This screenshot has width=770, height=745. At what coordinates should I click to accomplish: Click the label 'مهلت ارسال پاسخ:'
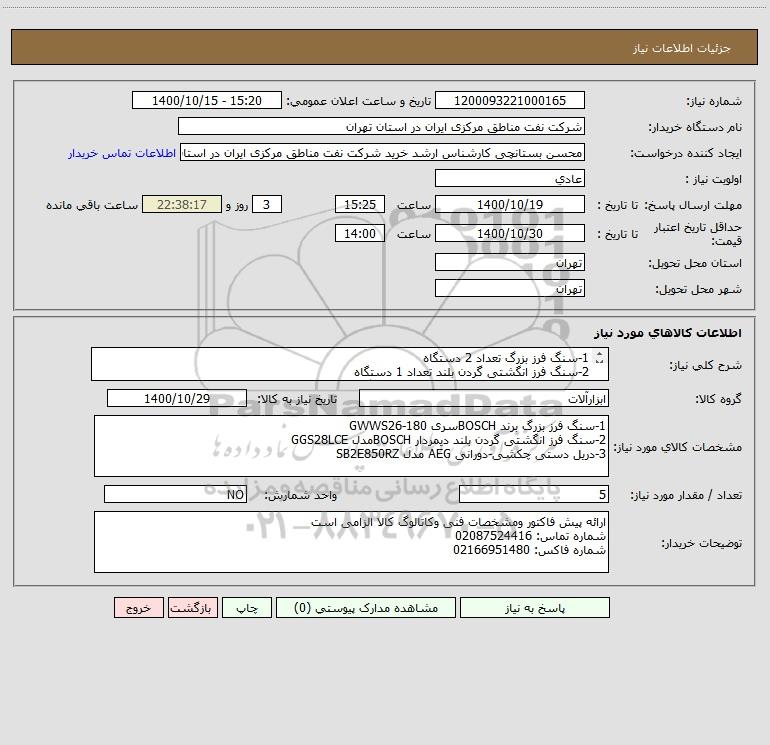click(693, 205)
